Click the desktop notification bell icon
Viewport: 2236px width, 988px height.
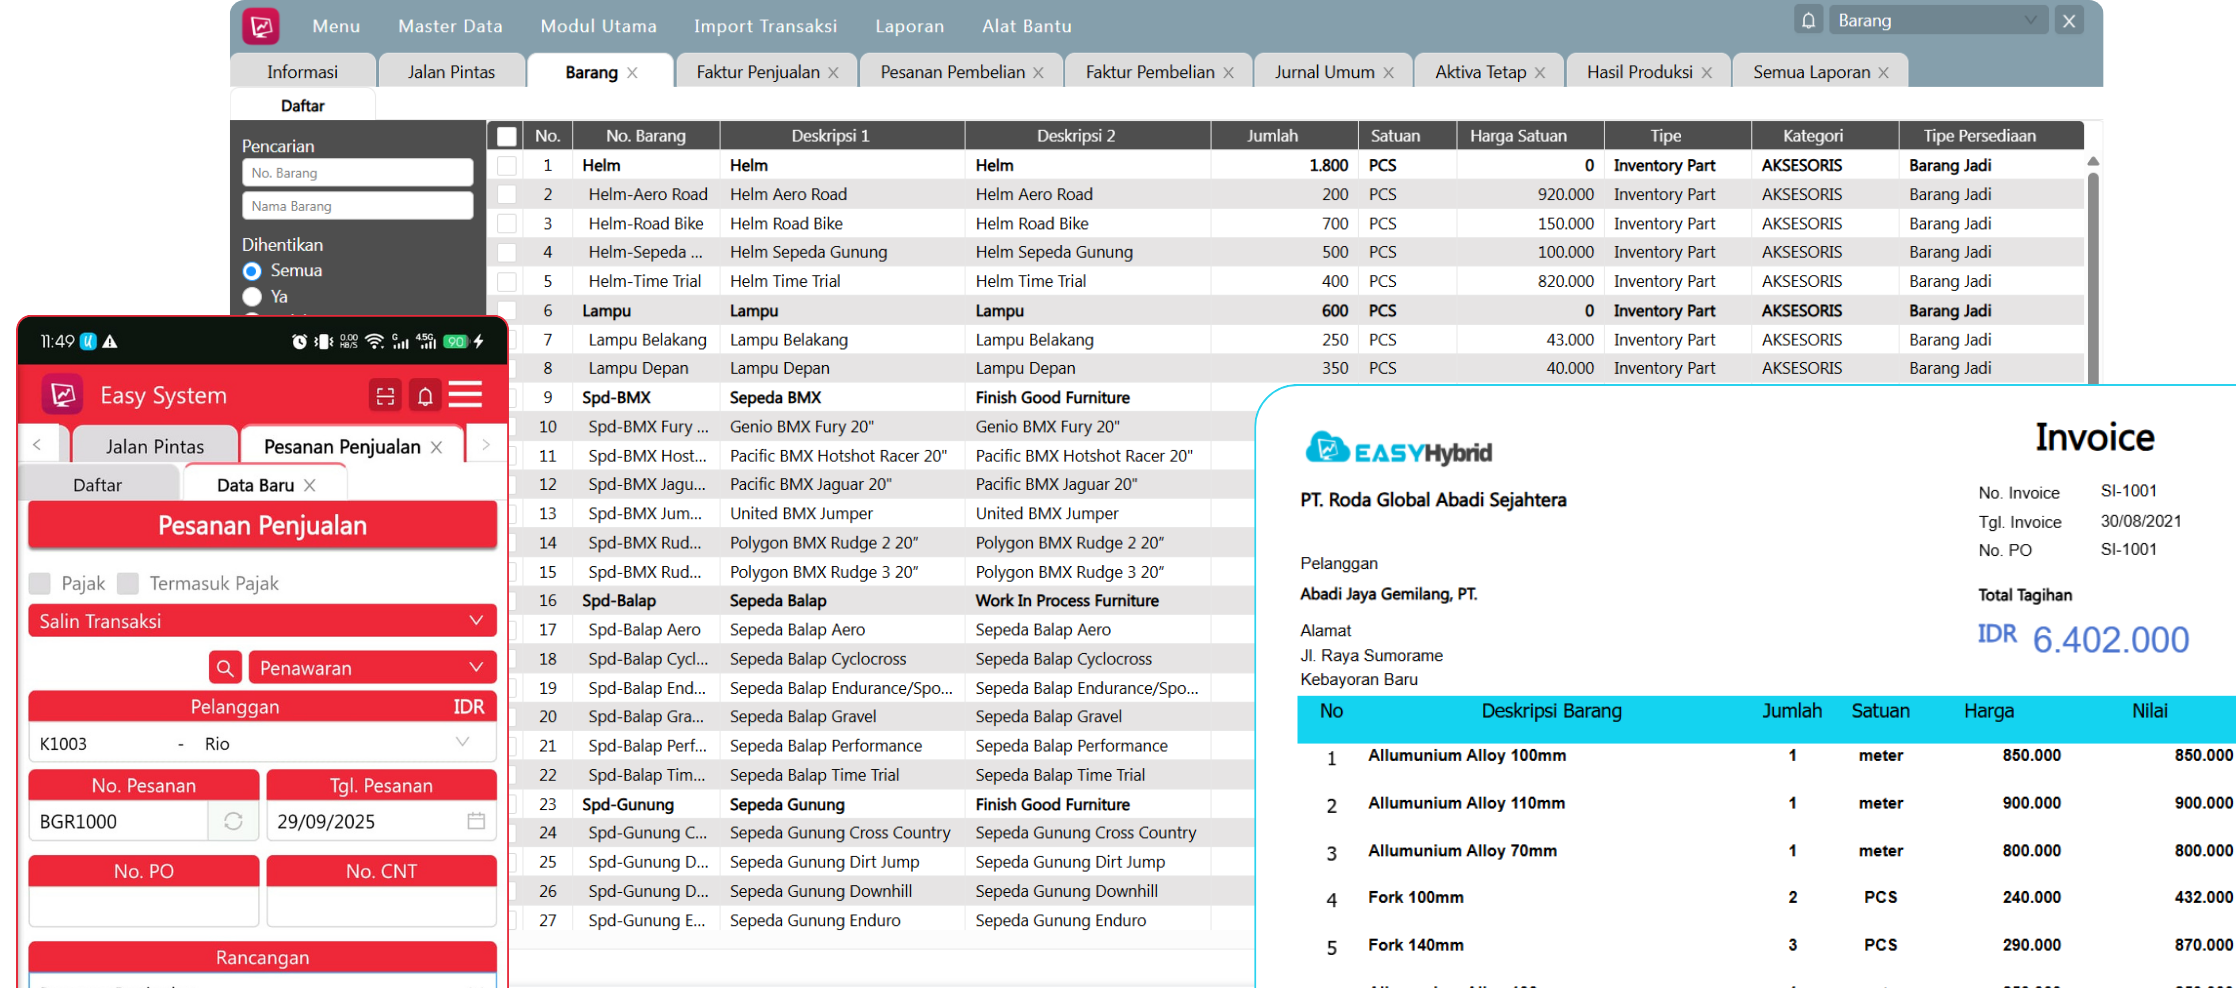point(1808,21)
